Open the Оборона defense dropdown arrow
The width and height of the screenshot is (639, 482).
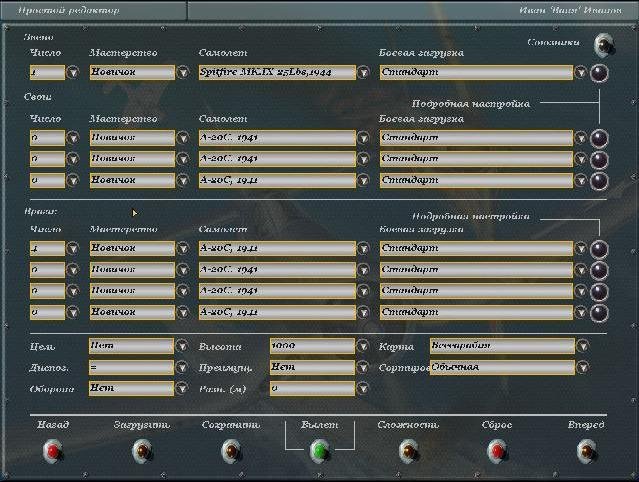[182, 388]
